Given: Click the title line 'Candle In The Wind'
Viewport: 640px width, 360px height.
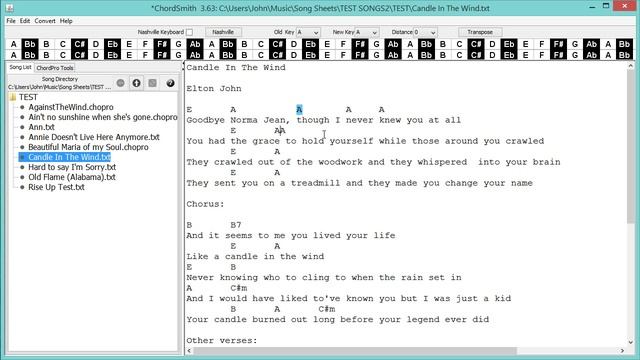Looking at the screenshot, I should [x=236, y=67].
